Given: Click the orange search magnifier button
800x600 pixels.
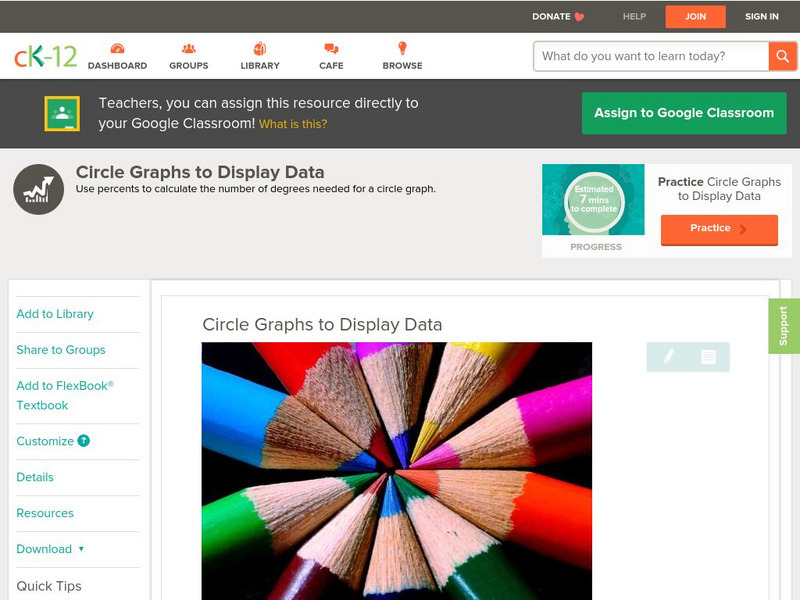Looking at the screenshot, I should coord(782,56).
